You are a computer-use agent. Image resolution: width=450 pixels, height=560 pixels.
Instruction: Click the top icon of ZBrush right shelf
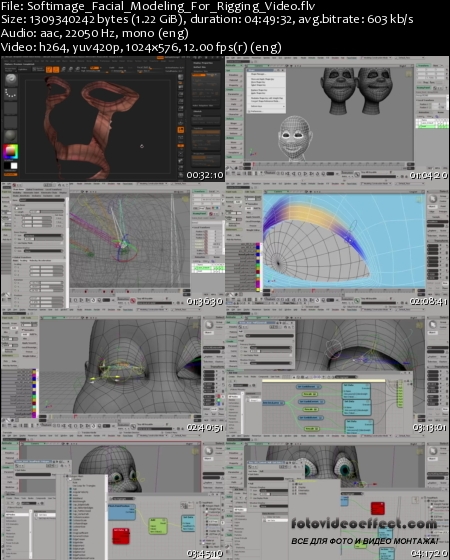click(x=181, y=77)
